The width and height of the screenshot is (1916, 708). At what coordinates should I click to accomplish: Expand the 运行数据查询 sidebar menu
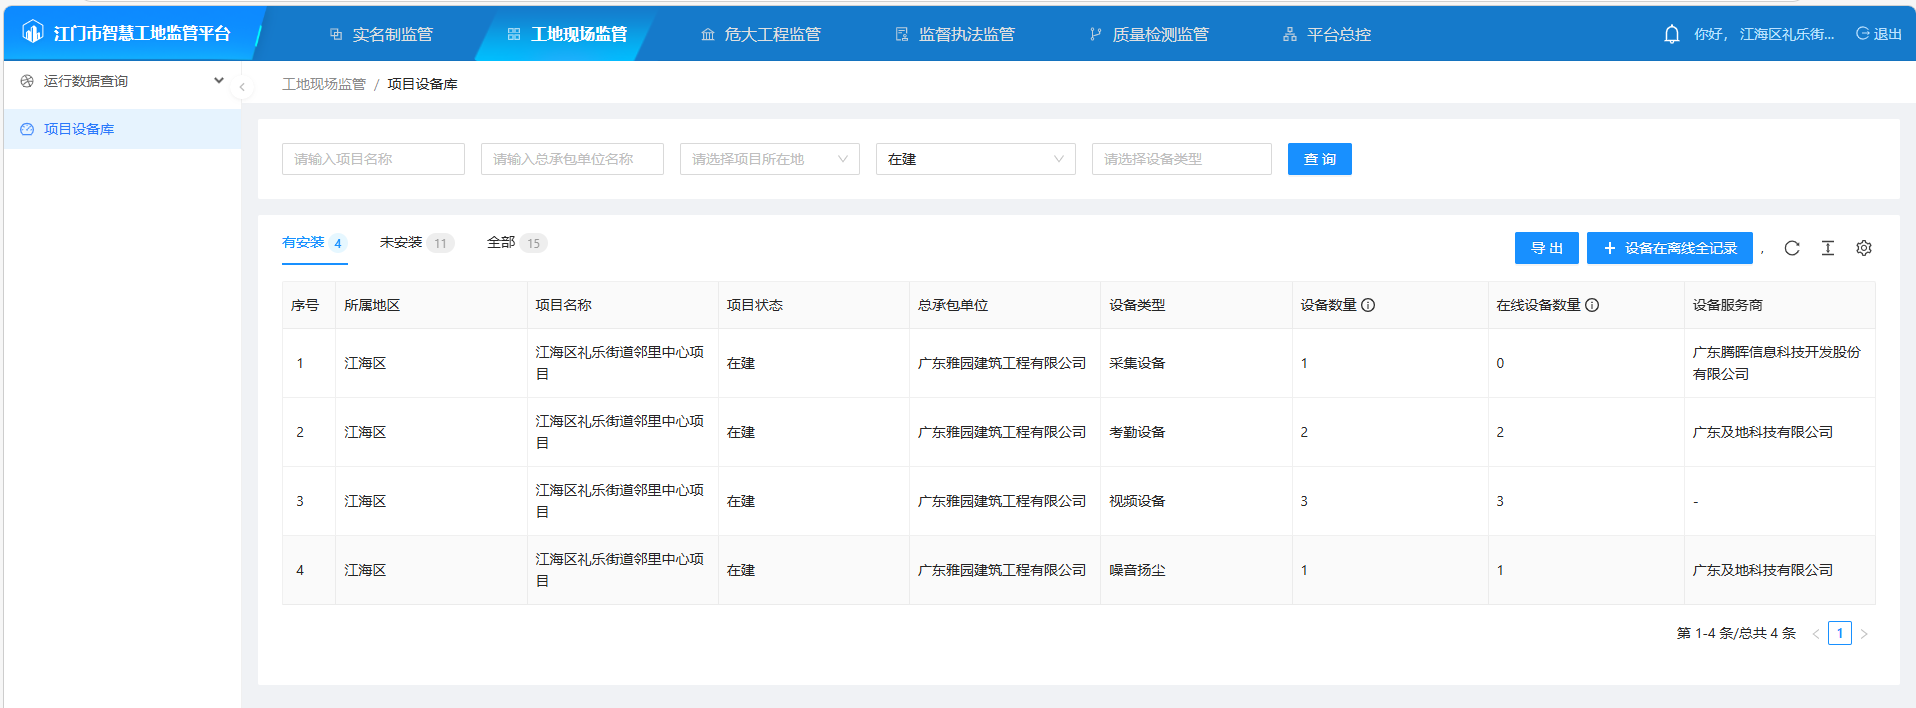tap(122, 81)
